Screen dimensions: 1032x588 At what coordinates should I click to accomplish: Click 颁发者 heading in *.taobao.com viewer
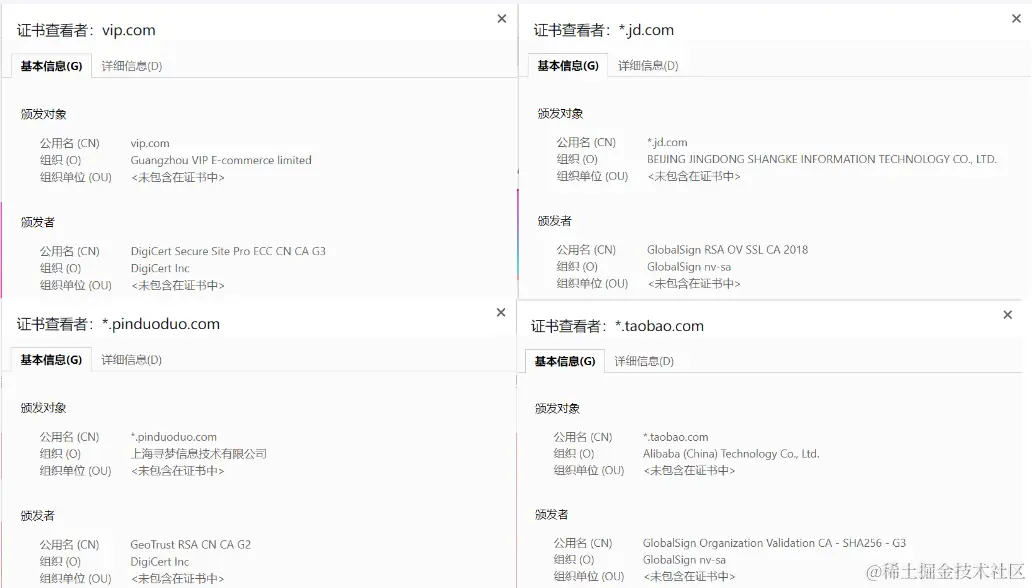coord(552,514)
